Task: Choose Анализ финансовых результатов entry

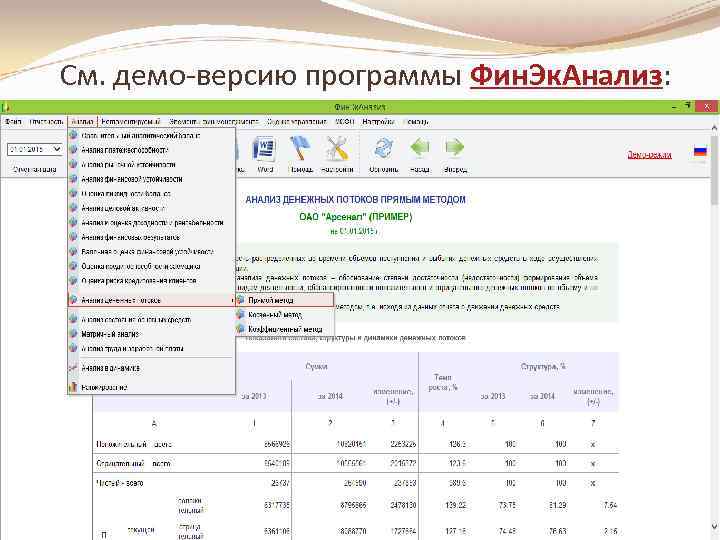Action: click(152, 237)
